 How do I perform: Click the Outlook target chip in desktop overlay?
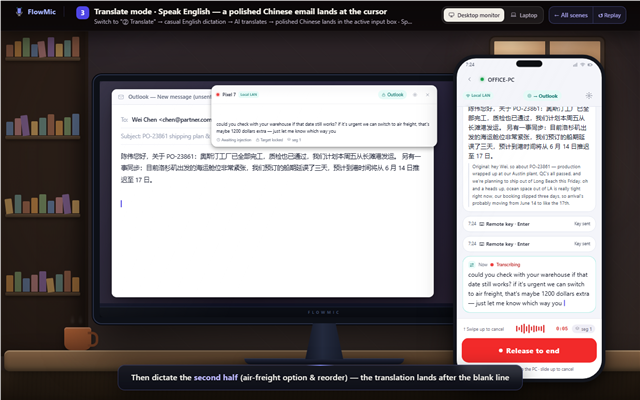point(392,95)
